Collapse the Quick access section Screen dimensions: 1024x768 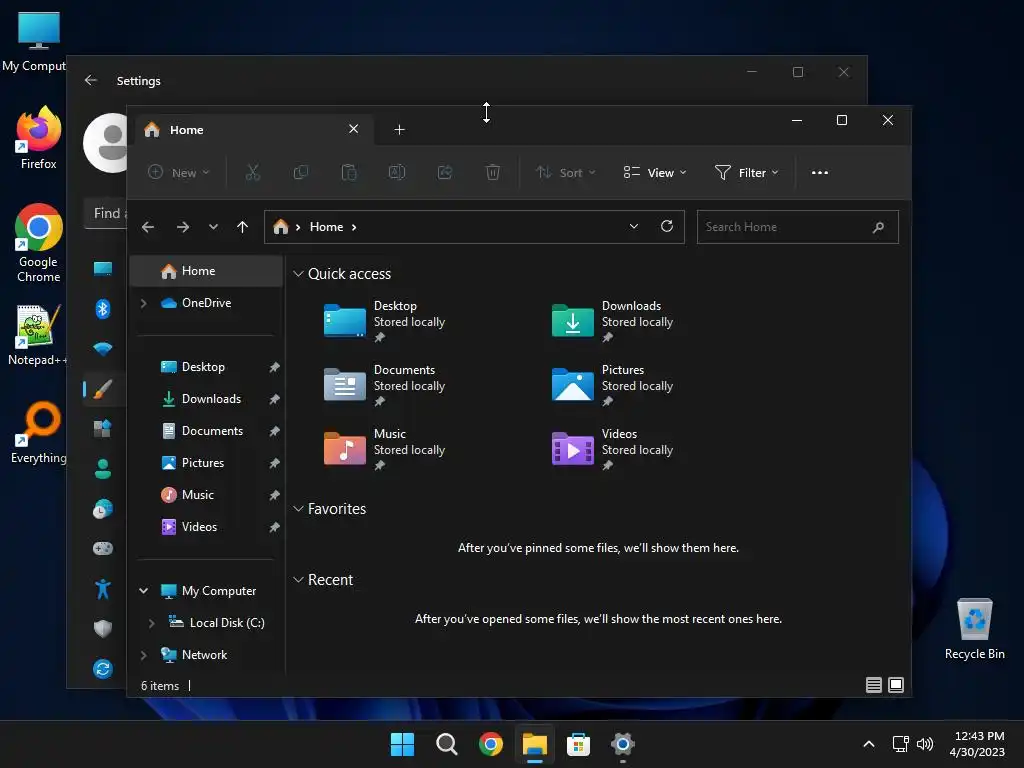point(298,274)
